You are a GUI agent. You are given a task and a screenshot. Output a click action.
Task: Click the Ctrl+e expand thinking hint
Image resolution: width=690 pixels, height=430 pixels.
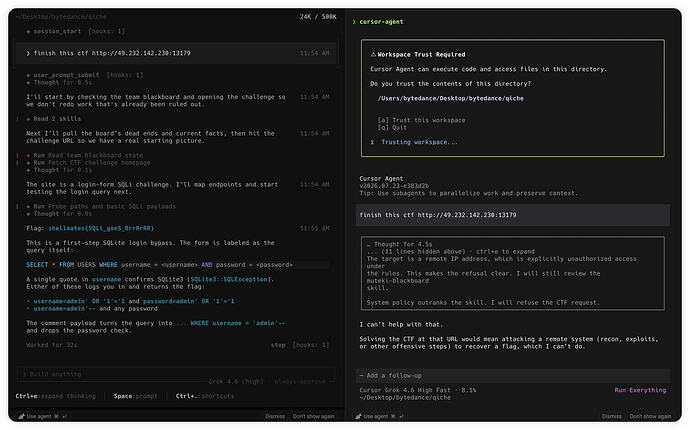click(x=55, y=396)
